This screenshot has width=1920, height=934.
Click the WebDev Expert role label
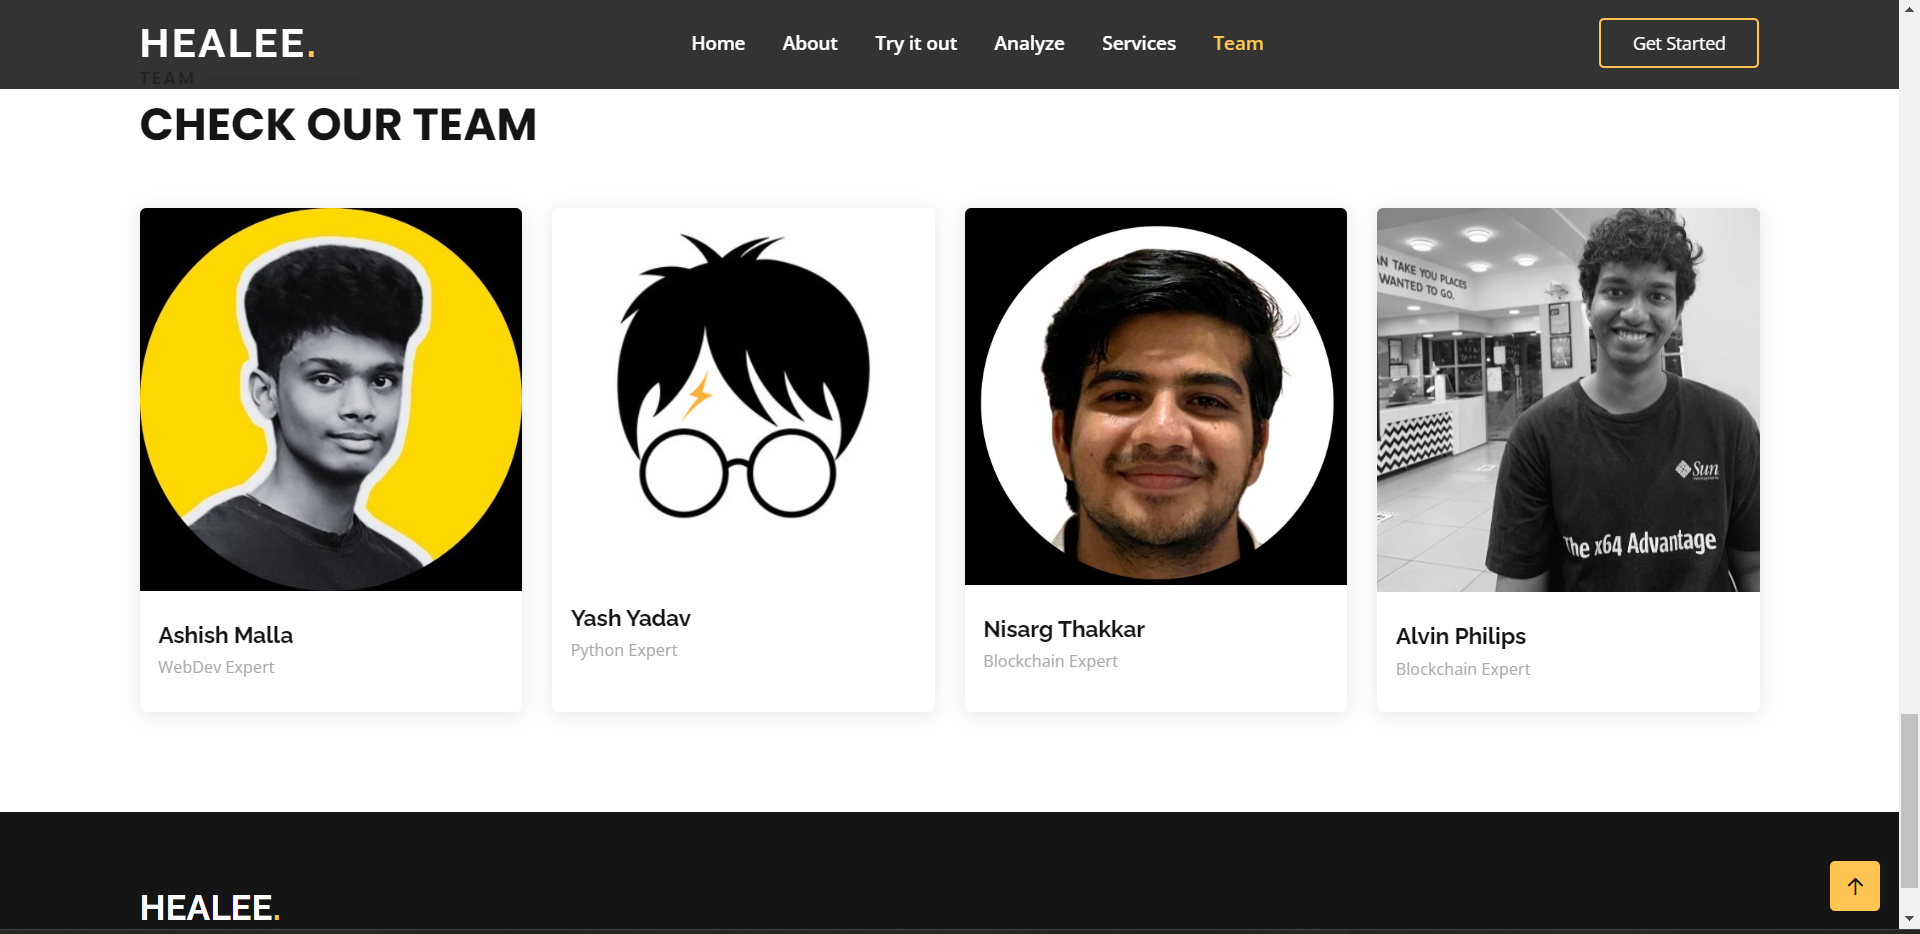point(216,667)
